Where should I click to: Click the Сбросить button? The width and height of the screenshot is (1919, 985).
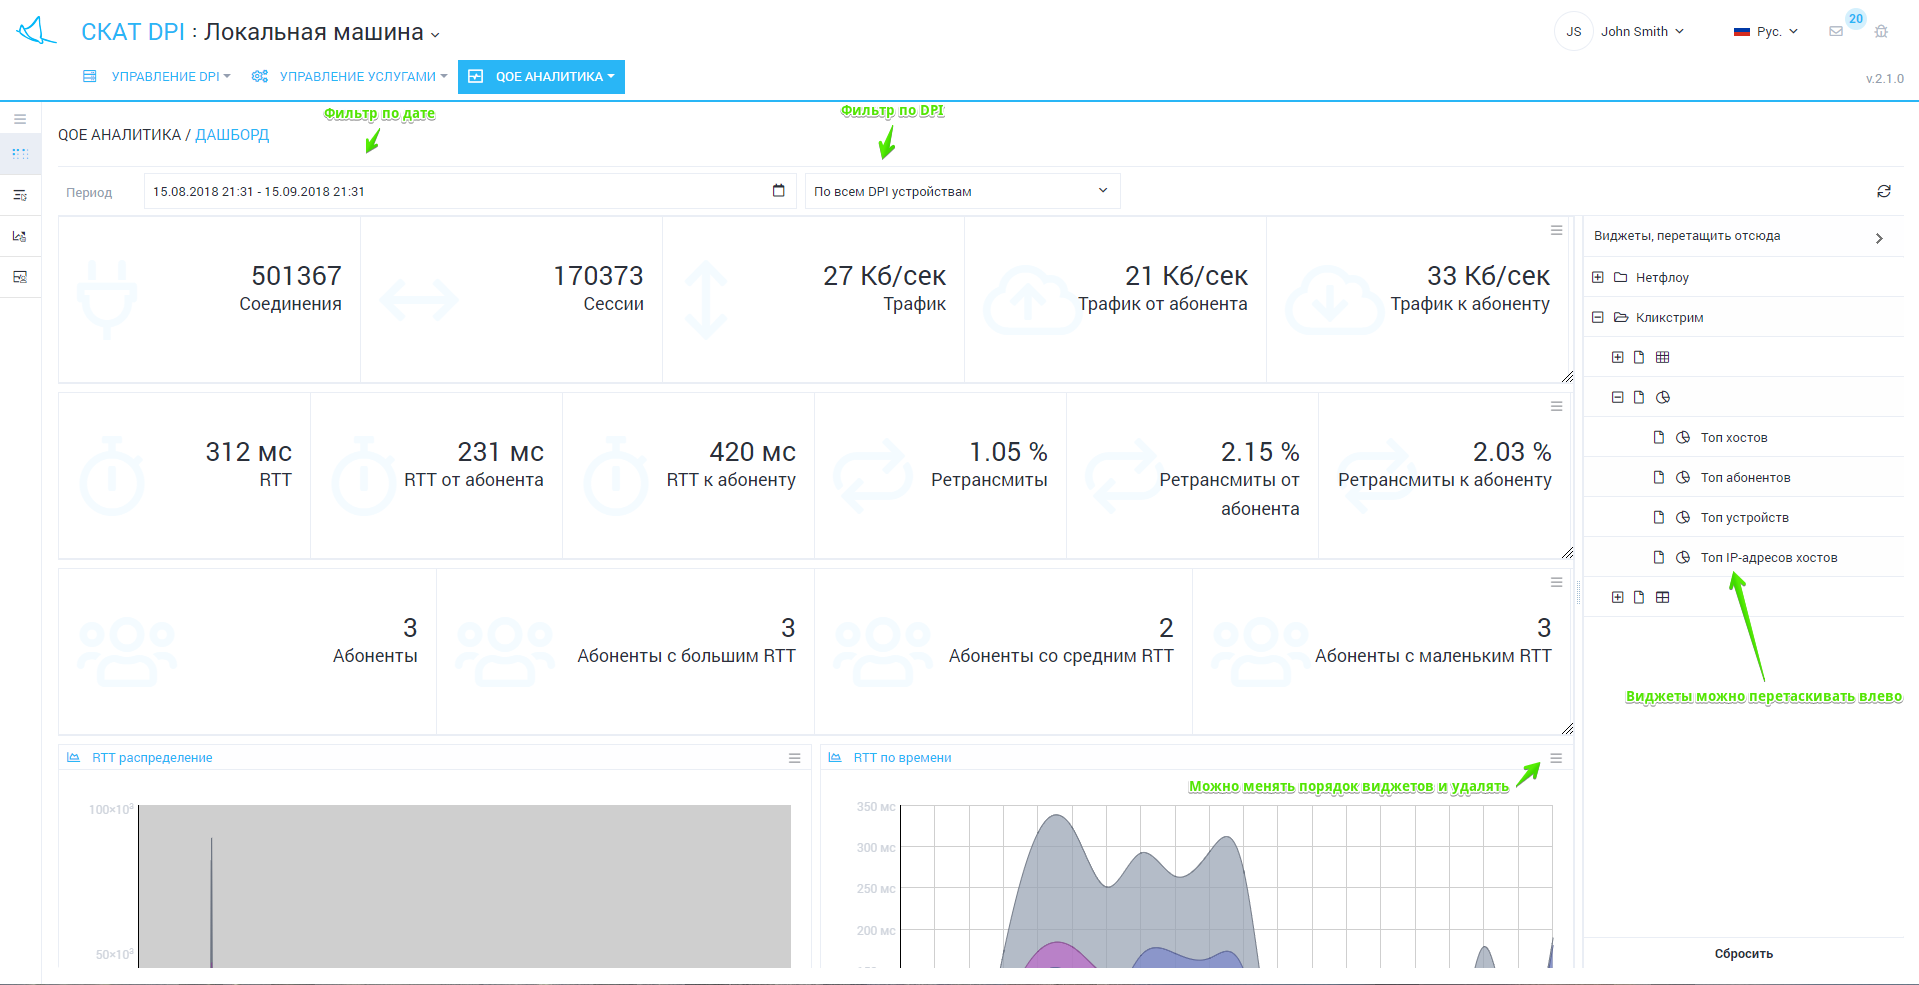pos(1743,954)
